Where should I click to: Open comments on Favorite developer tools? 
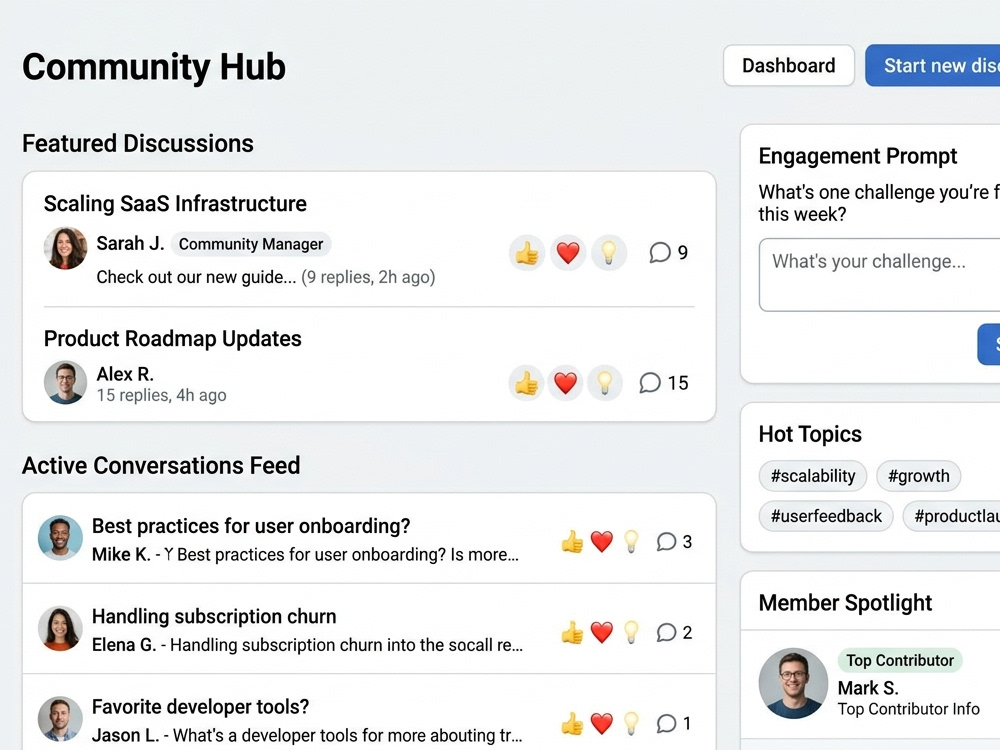pyautogui.click(x=674, y=723)
